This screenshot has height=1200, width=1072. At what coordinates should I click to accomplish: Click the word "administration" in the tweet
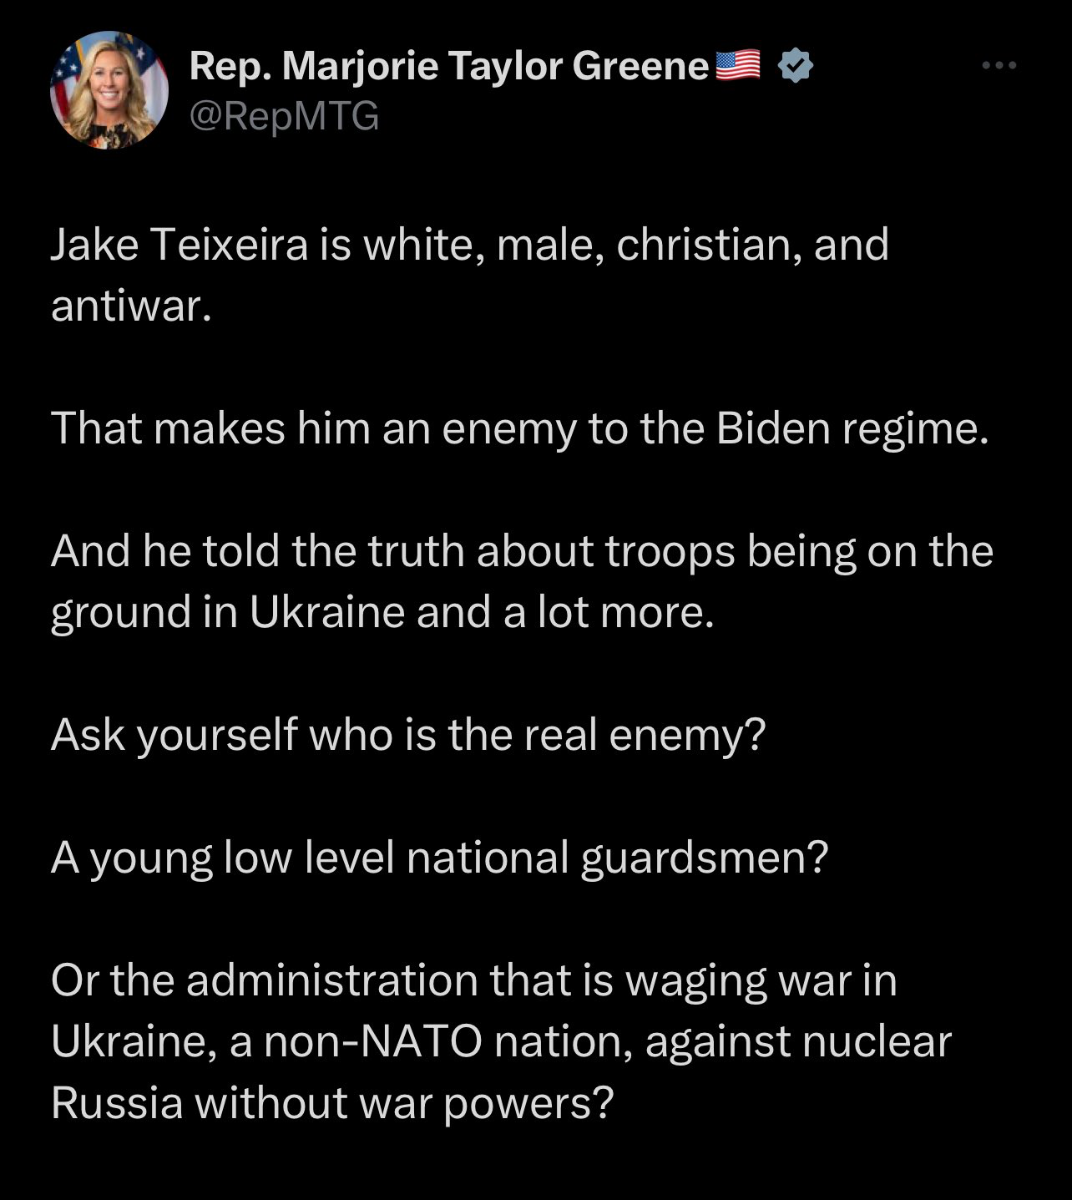[332, 980]
